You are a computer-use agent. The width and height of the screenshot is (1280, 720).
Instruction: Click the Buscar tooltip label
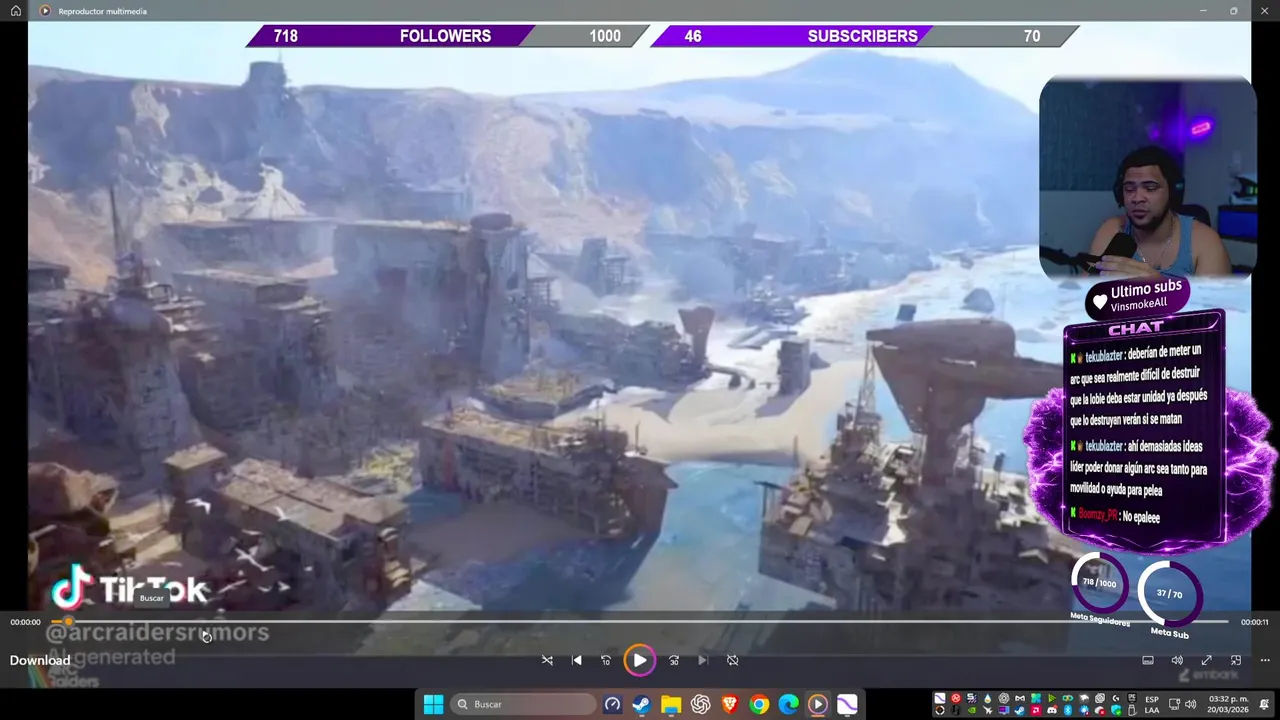point(151,598)
